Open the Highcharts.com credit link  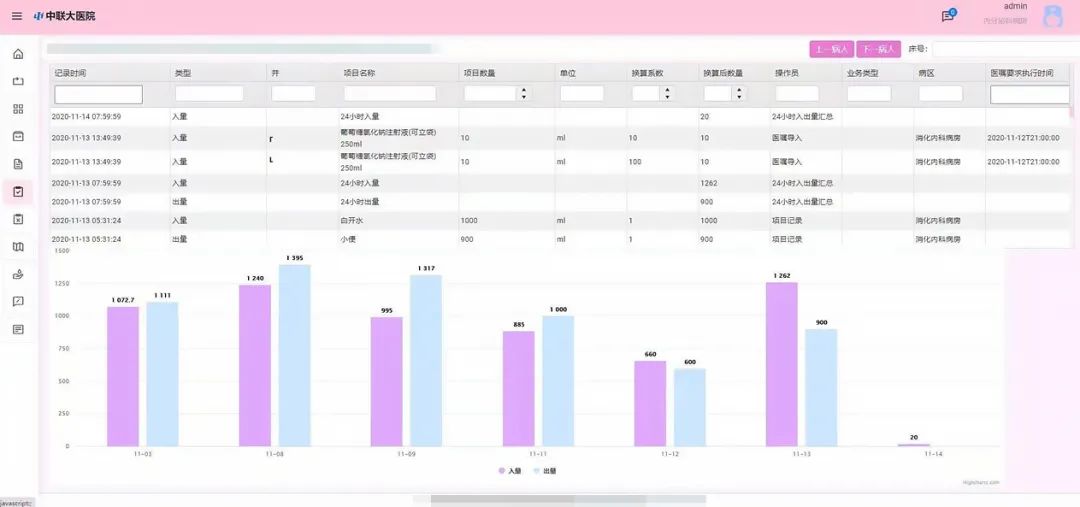981,483
